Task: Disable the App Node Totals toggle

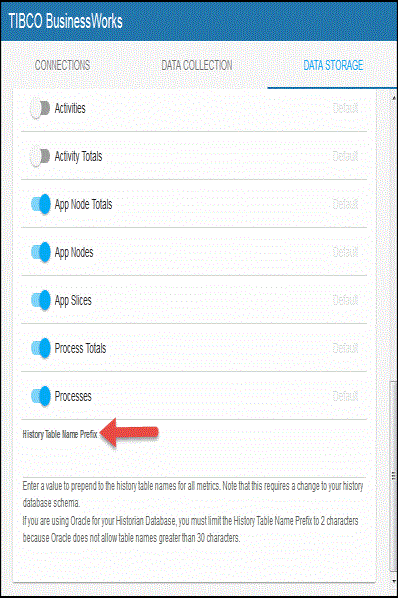Action: point(40,204)
